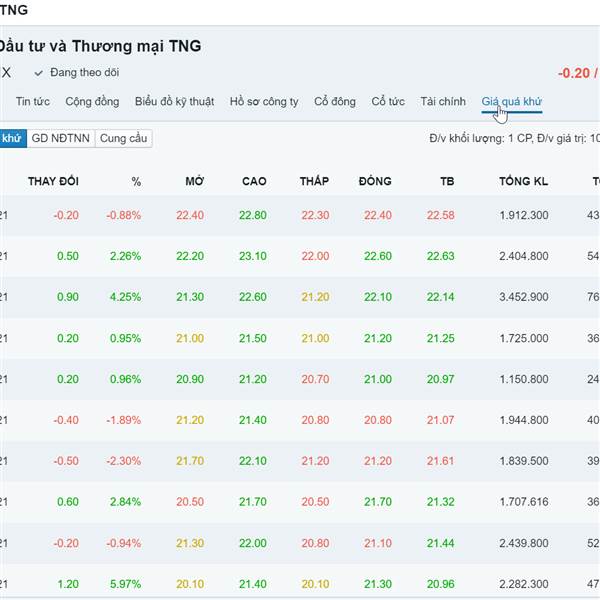Click the checkmark icon beside Đang theo dõi

pos(38,73)
